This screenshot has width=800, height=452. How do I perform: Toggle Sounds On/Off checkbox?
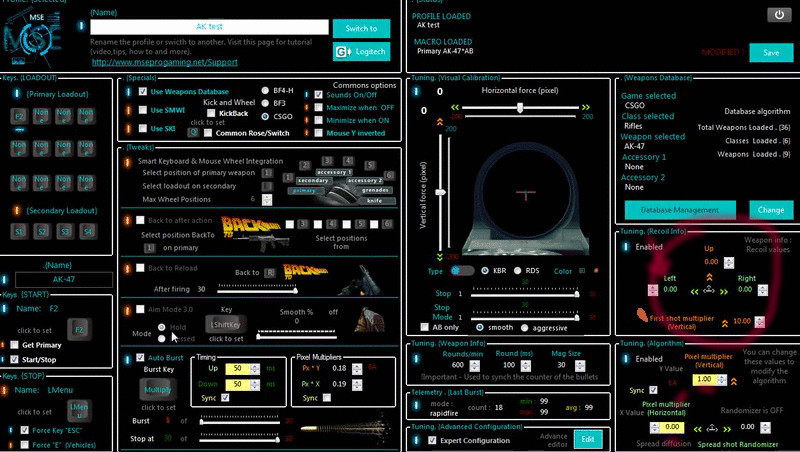[318, 95]
